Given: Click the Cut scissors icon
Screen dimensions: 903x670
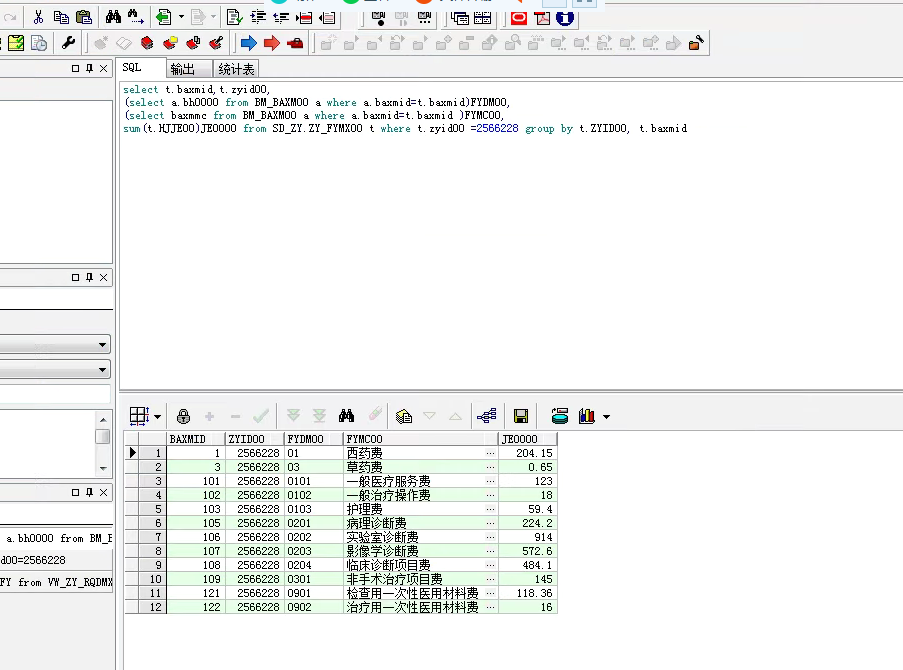Looking at the screenshot, I should 38,17.
